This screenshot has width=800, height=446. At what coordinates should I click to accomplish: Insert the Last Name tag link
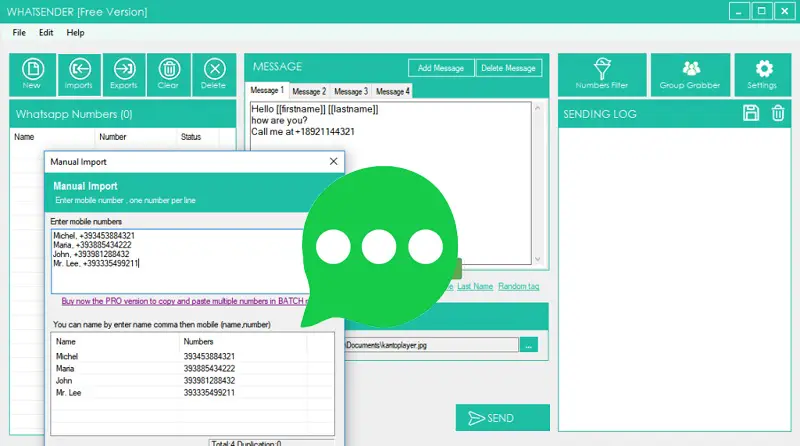(475, 286)
